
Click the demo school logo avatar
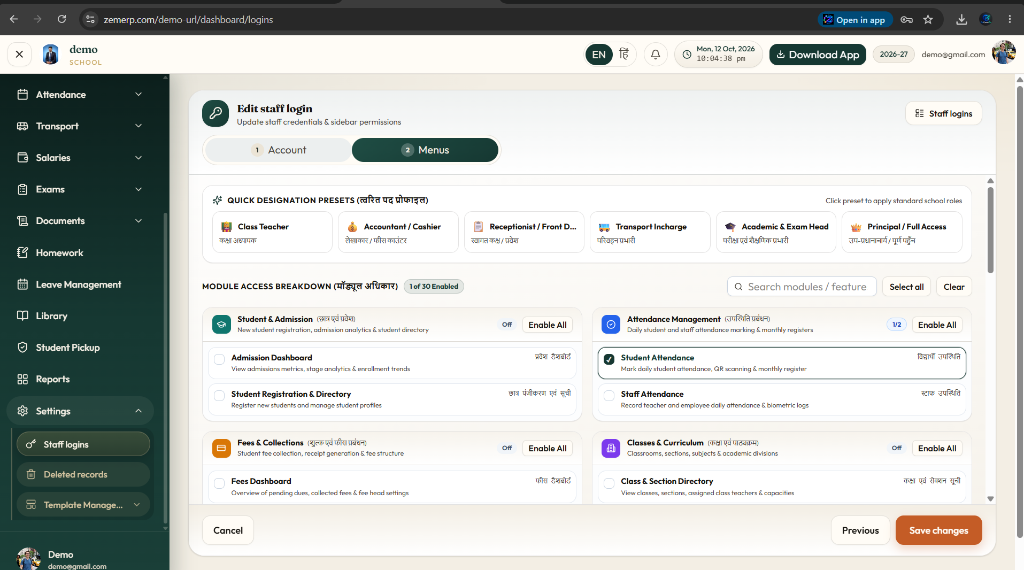(50, 54)
